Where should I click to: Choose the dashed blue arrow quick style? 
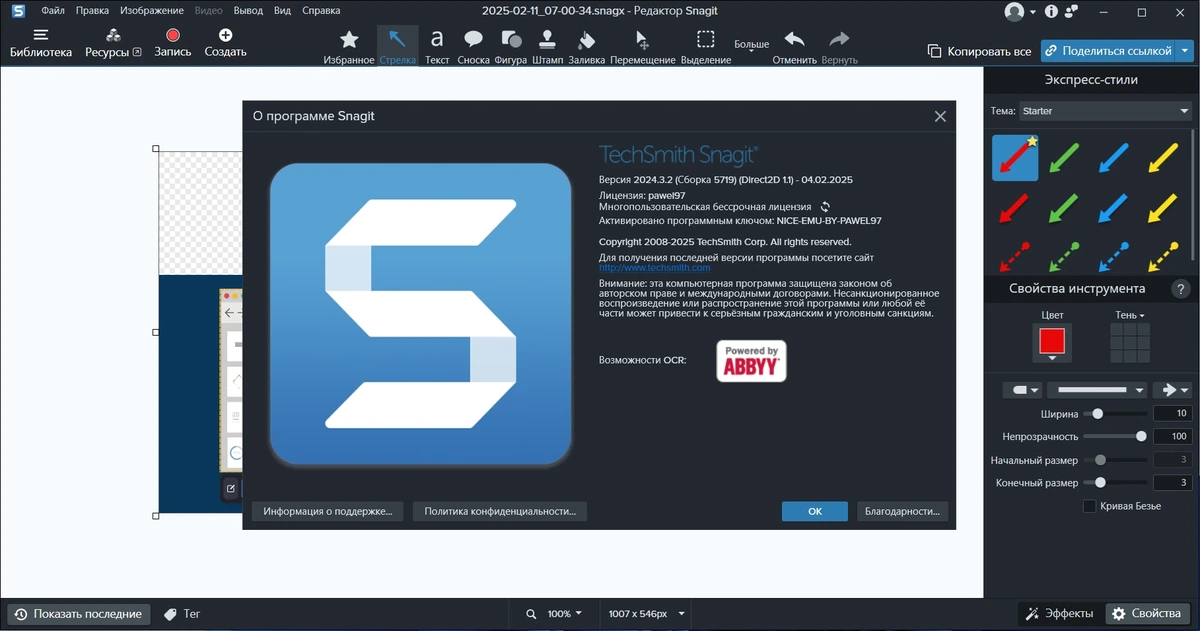click(1113, 256)
